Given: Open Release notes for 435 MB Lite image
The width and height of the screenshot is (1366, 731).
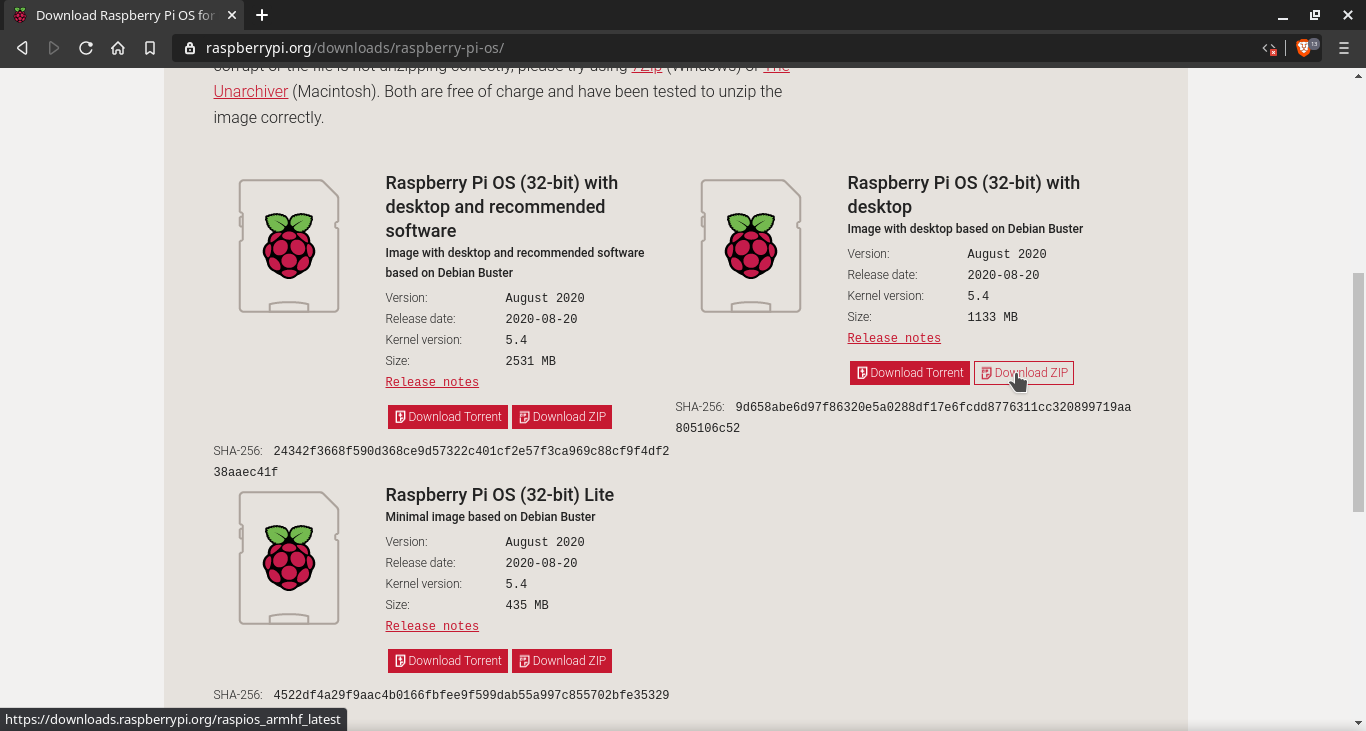Looking at the screenshot, I should [x=432, y=626].
